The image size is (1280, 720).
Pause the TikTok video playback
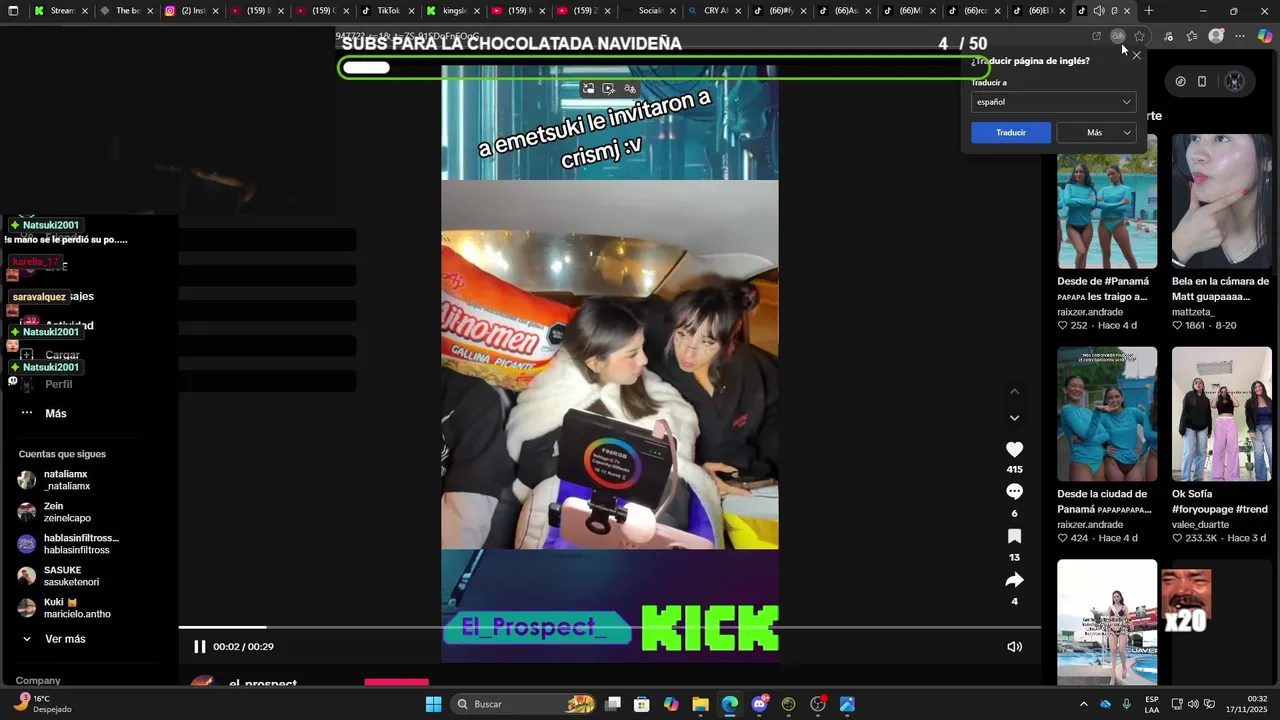(x=199, y=647)
